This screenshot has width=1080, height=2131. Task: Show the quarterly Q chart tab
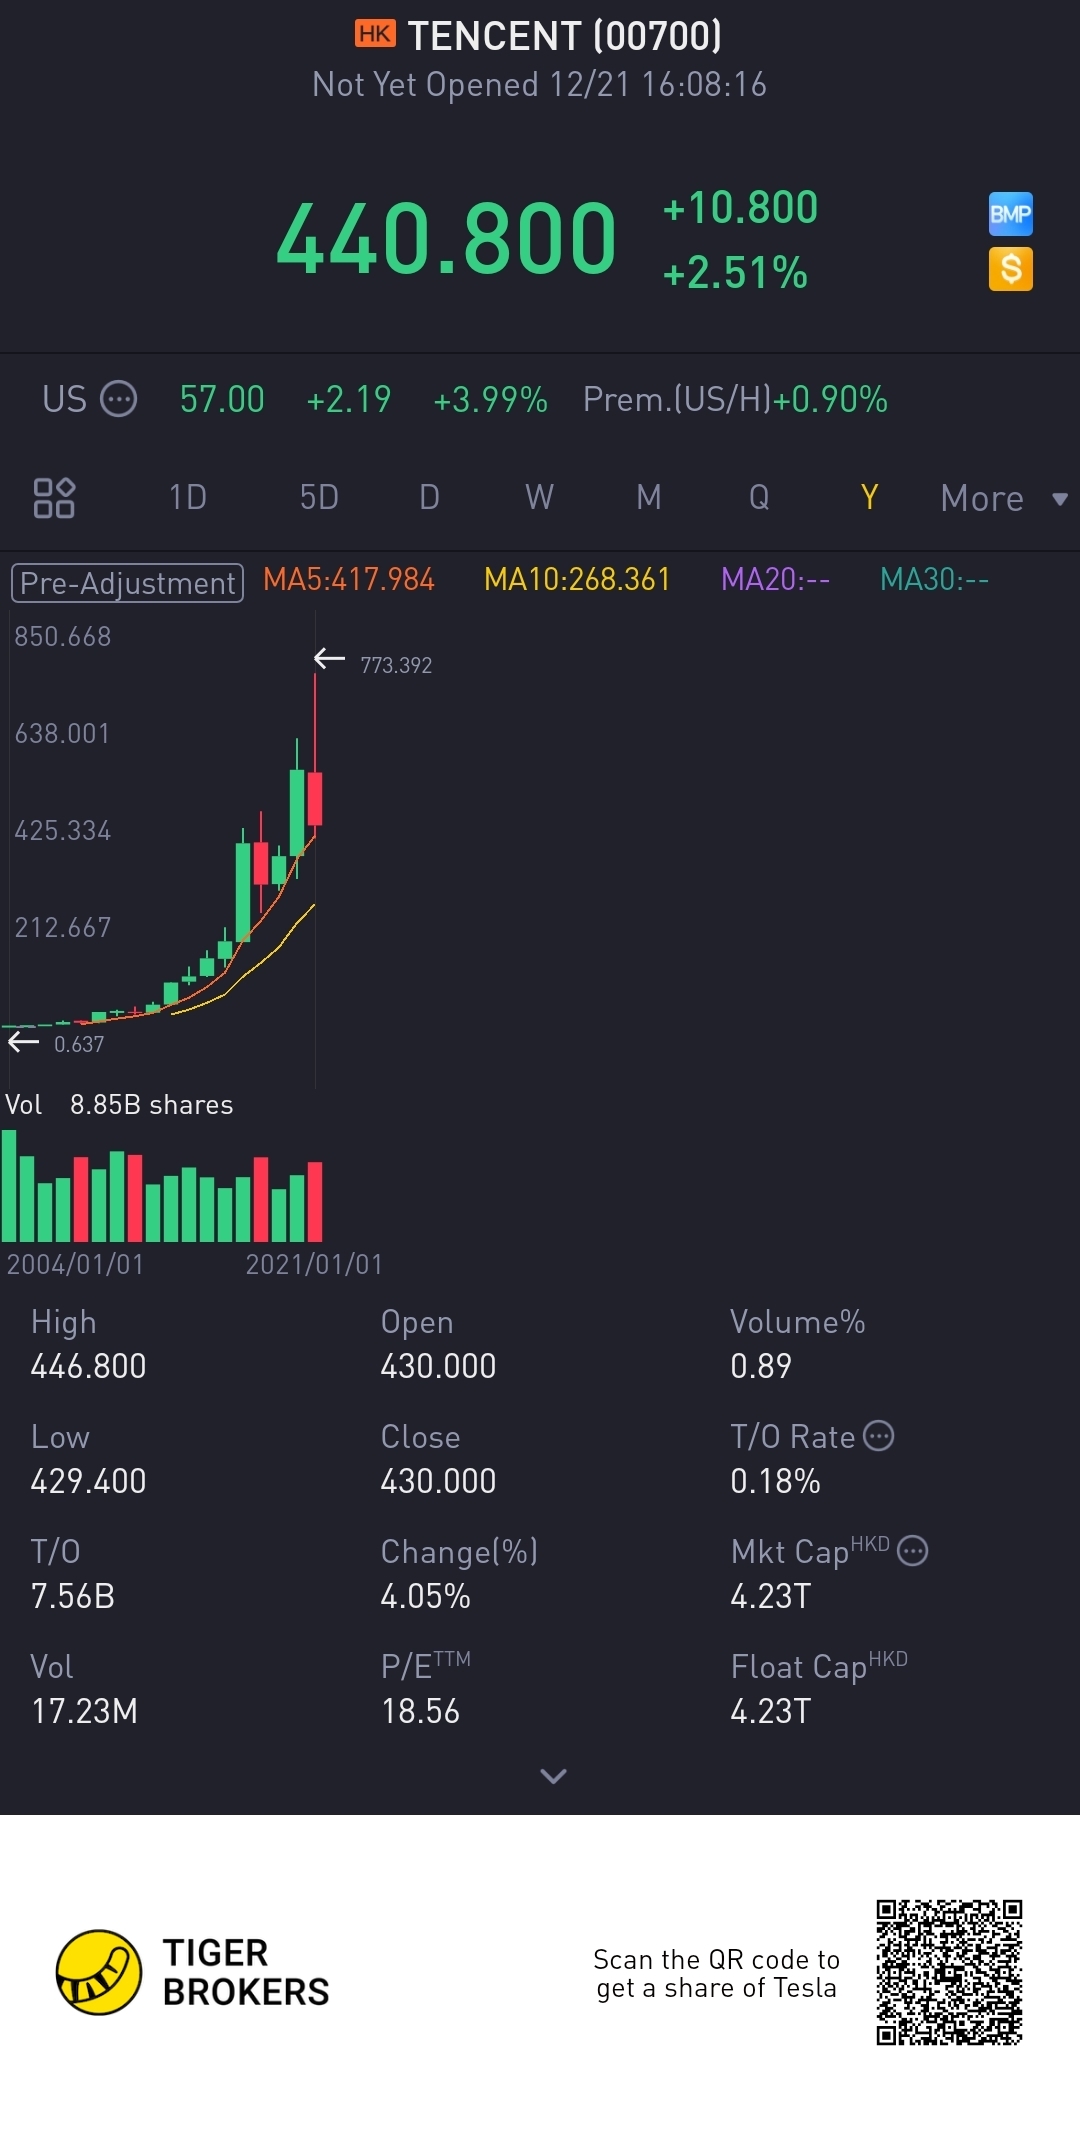coord(759,497)
